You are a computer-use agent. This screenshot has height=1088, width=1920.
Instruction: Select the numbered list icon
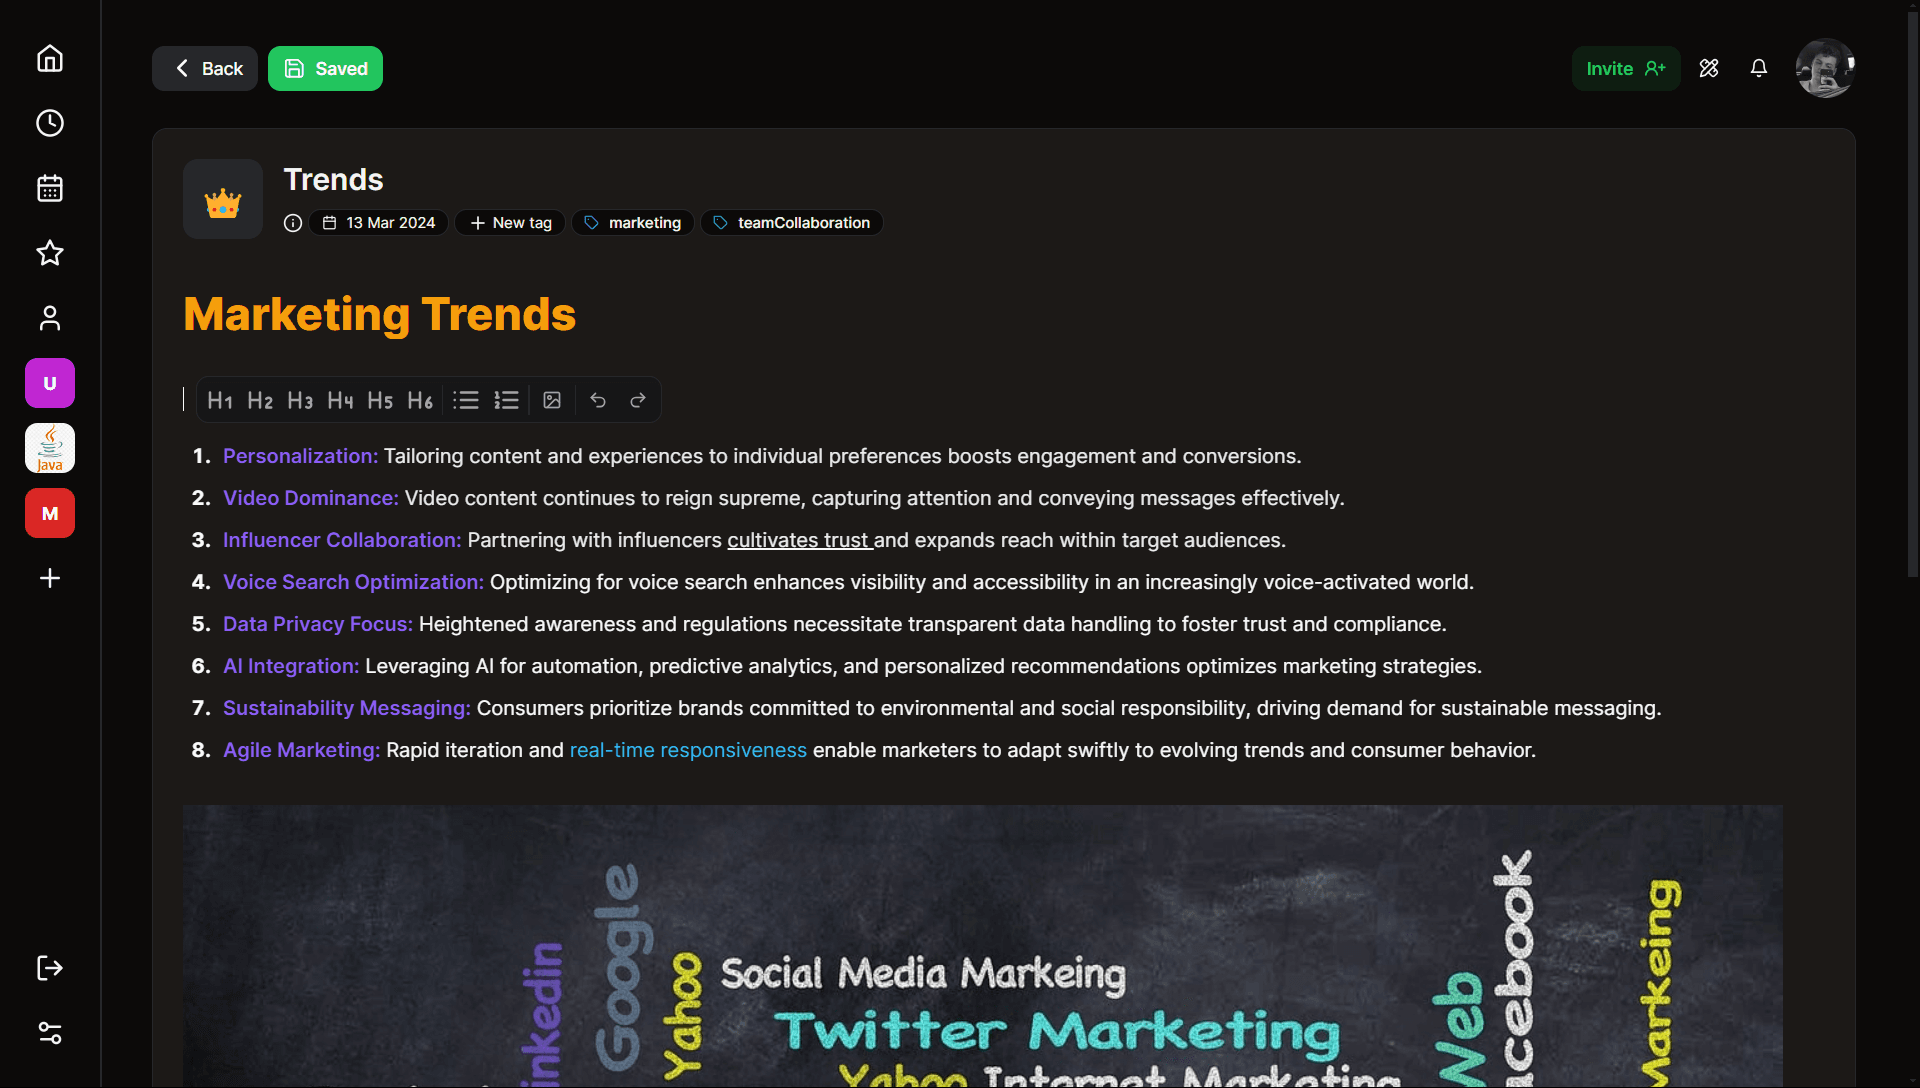click(505, 398)
